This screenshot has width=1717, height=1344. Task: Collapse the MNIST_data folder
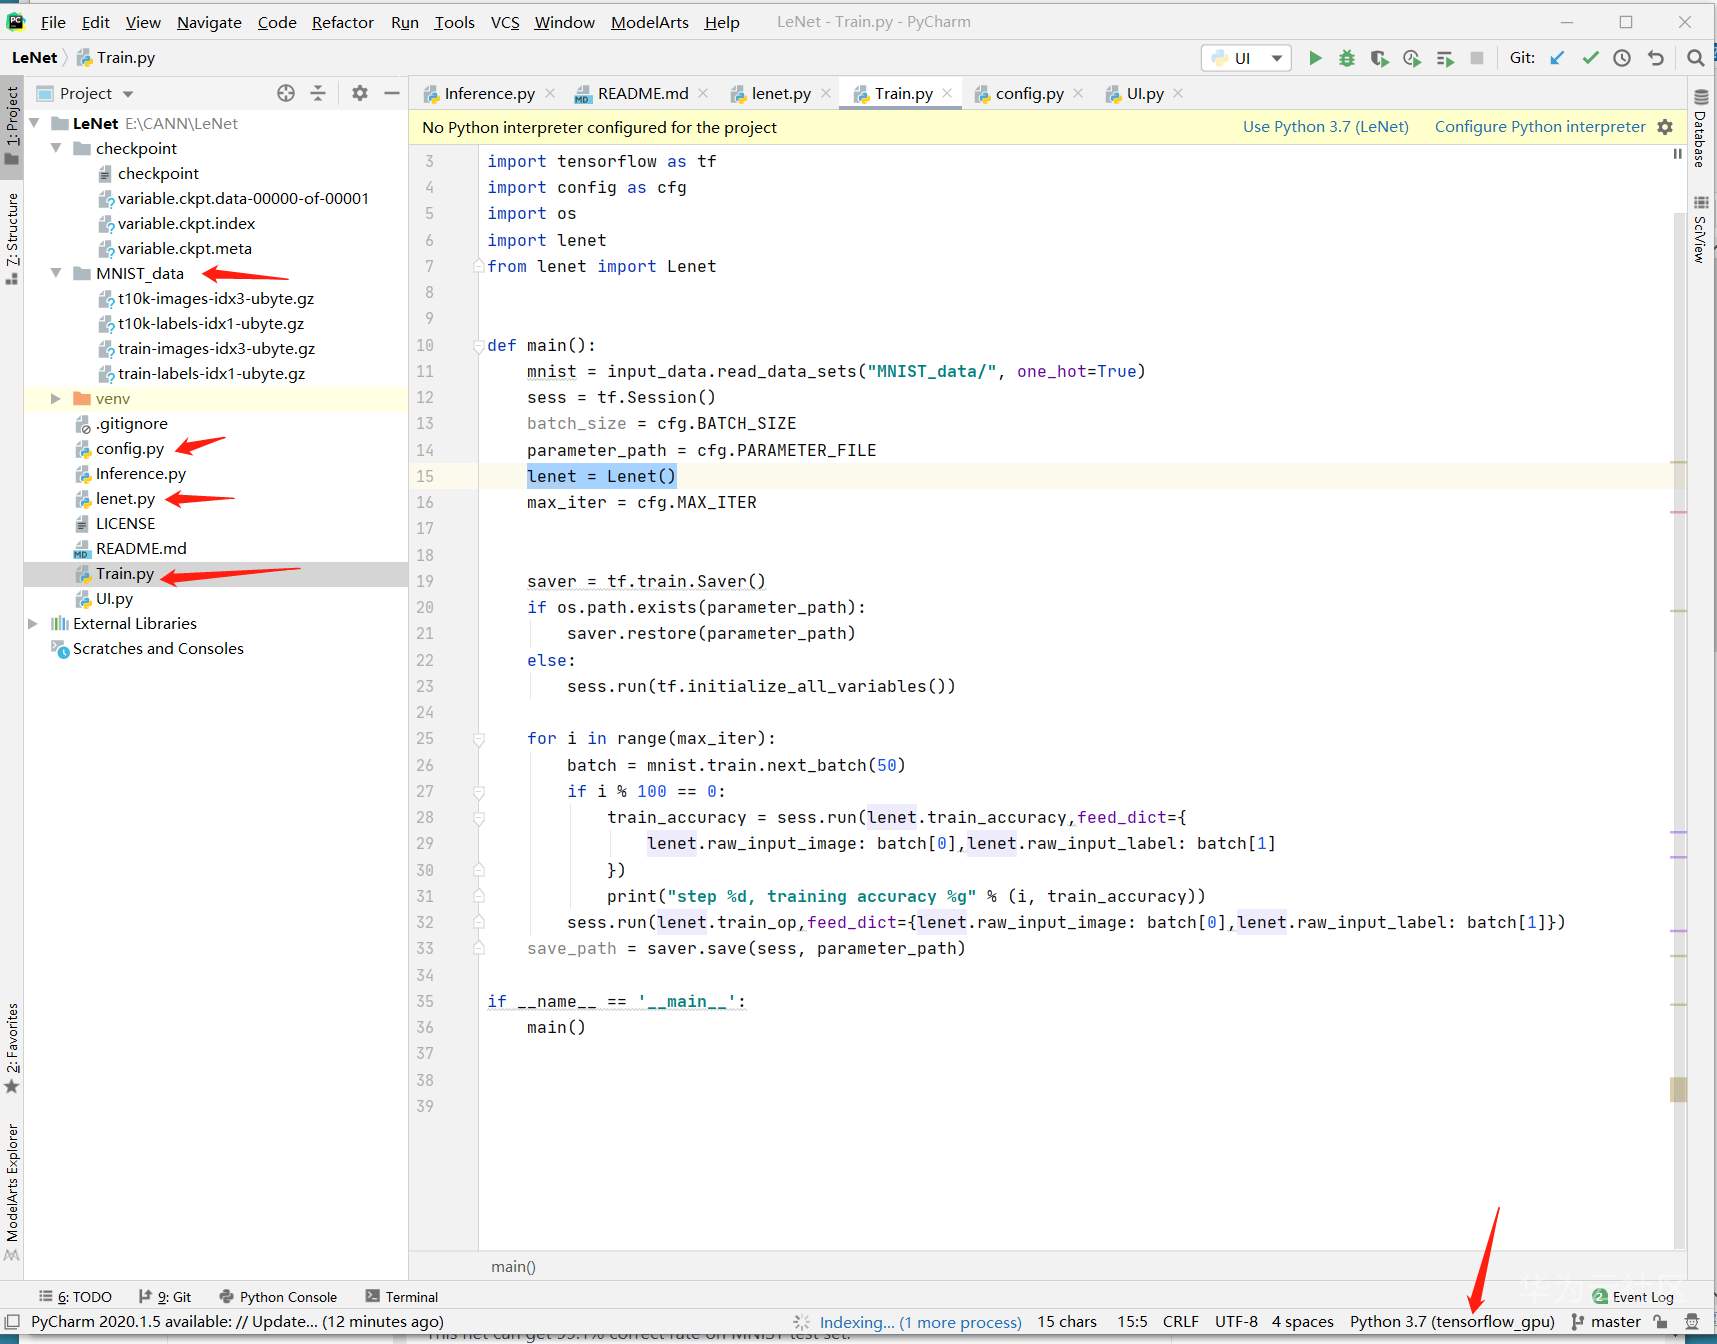56,273
